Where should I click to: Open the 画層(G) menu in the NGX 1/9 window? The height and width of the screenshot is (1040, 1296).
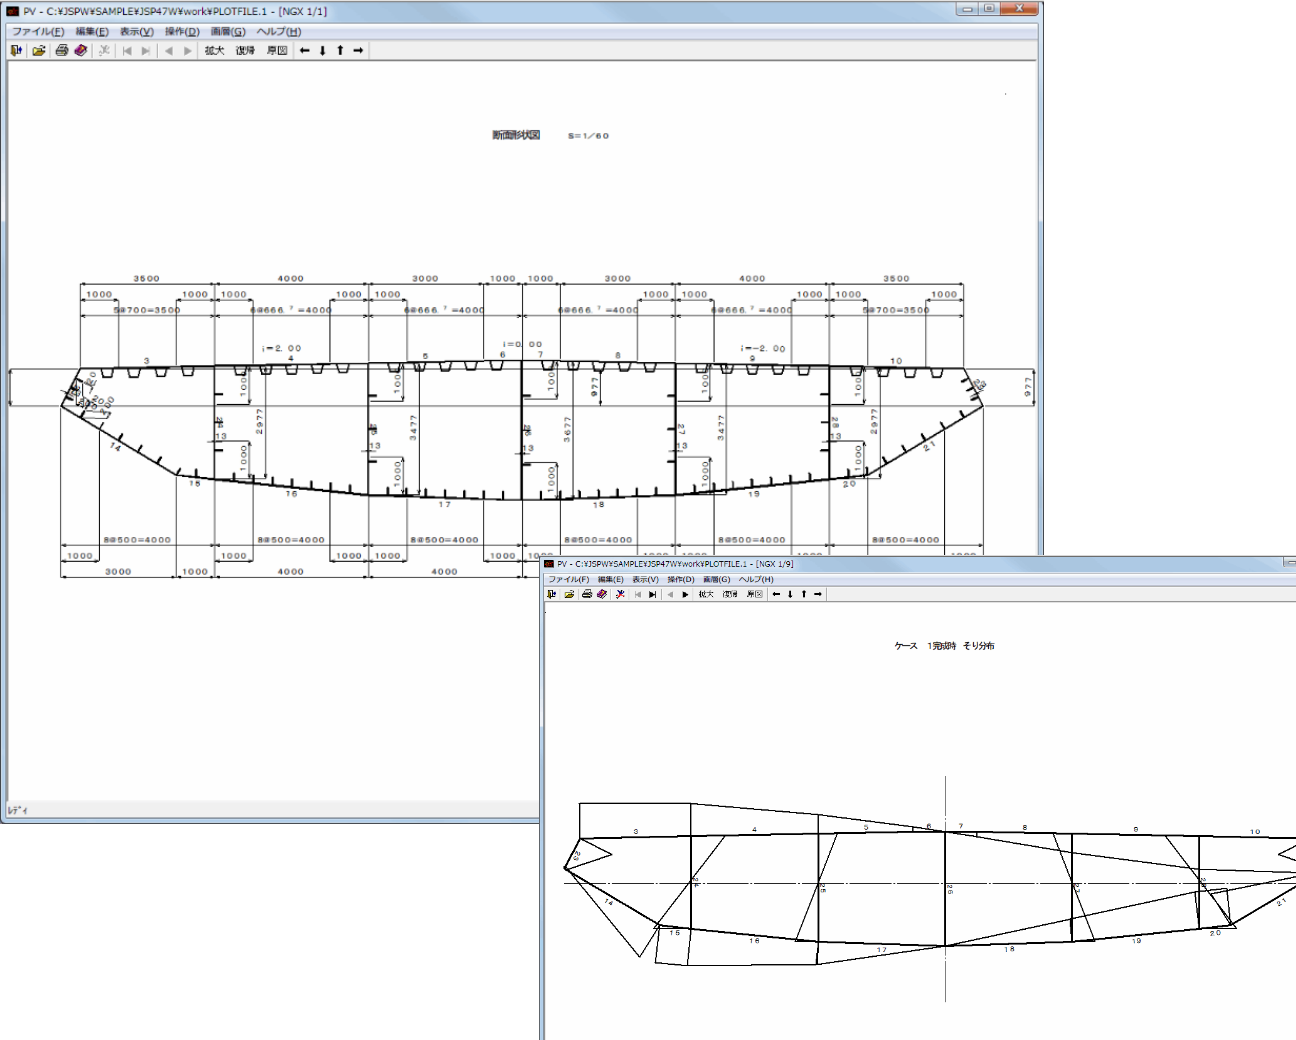(x=716, y=579)
